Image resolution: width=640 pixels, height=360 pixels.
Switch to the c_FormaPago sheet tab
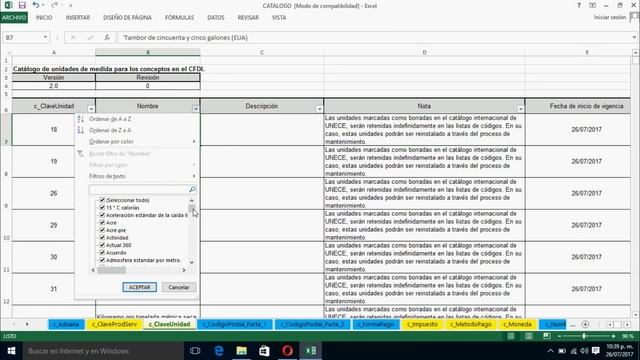(376, 324)
